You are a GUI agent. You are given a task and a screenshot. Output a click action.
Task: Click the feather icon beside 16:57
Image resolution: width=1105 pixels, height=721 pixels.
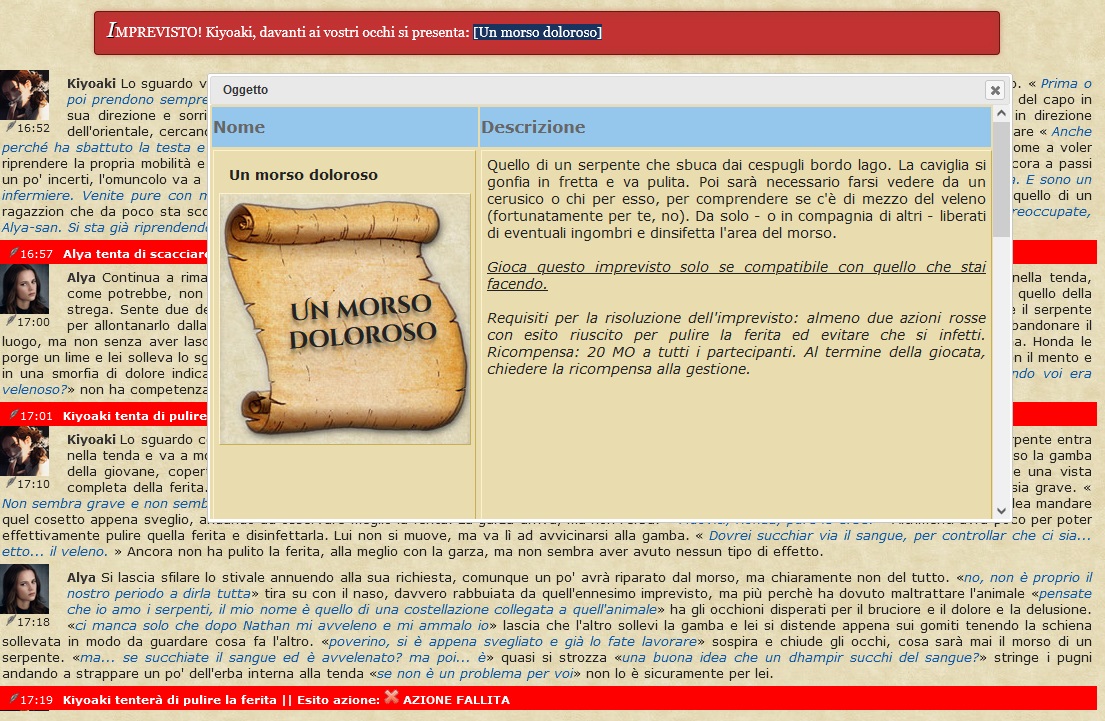(12, 253)
